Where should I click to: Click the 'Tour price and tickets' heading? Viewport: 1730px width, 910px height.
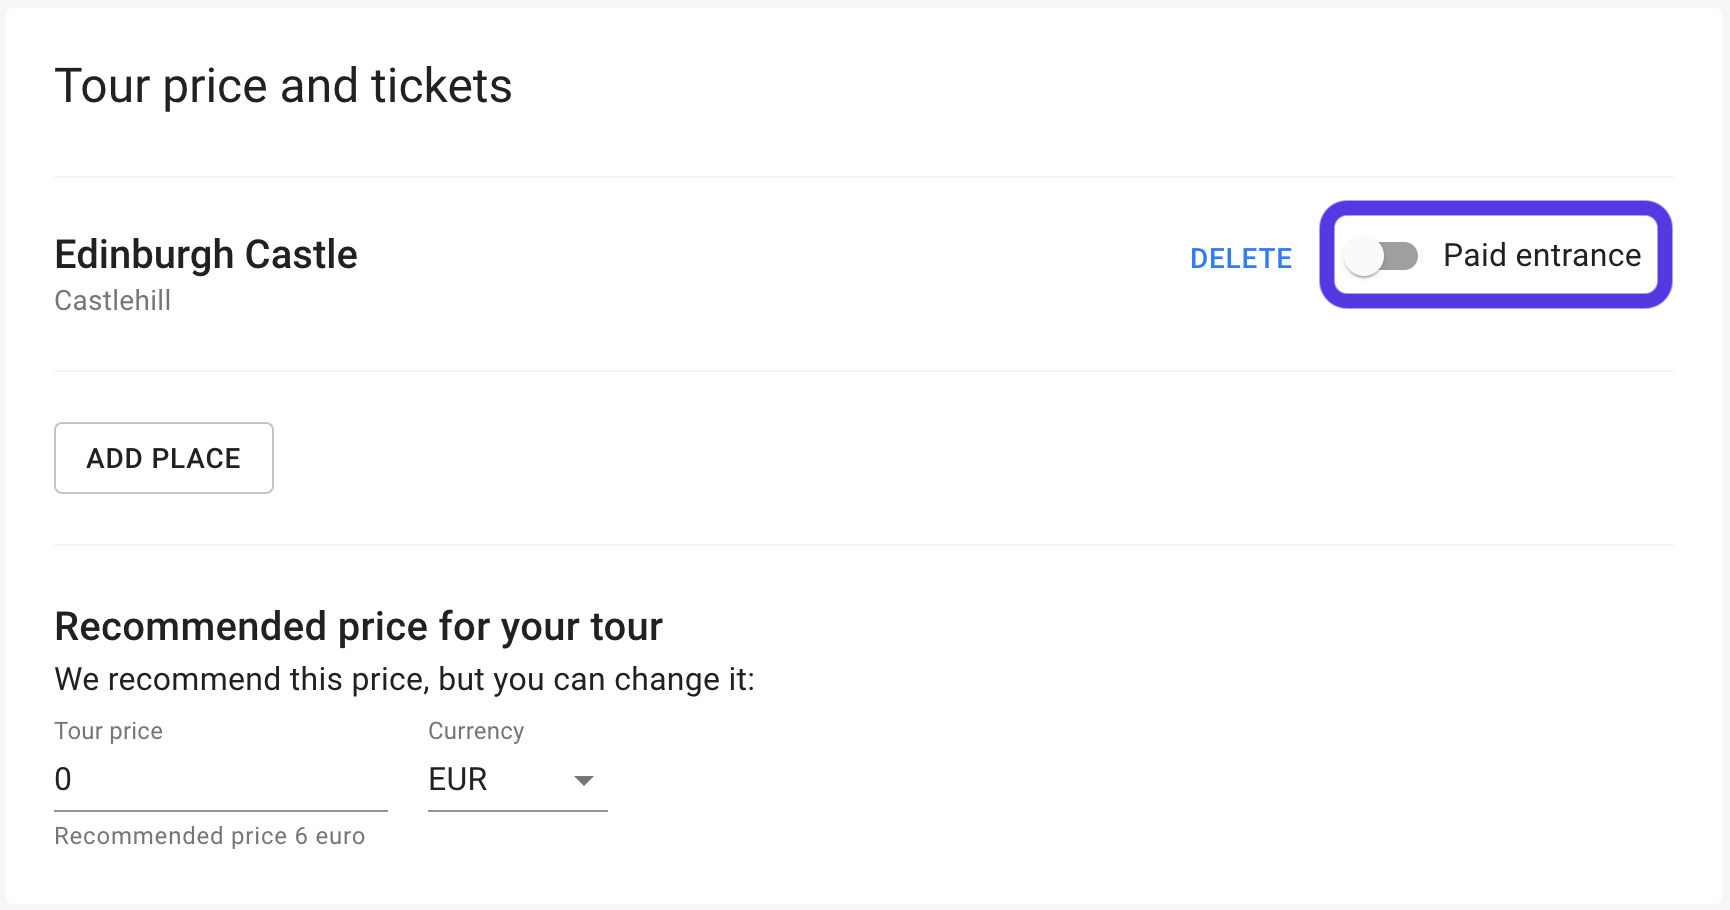(x=283, y=86)
